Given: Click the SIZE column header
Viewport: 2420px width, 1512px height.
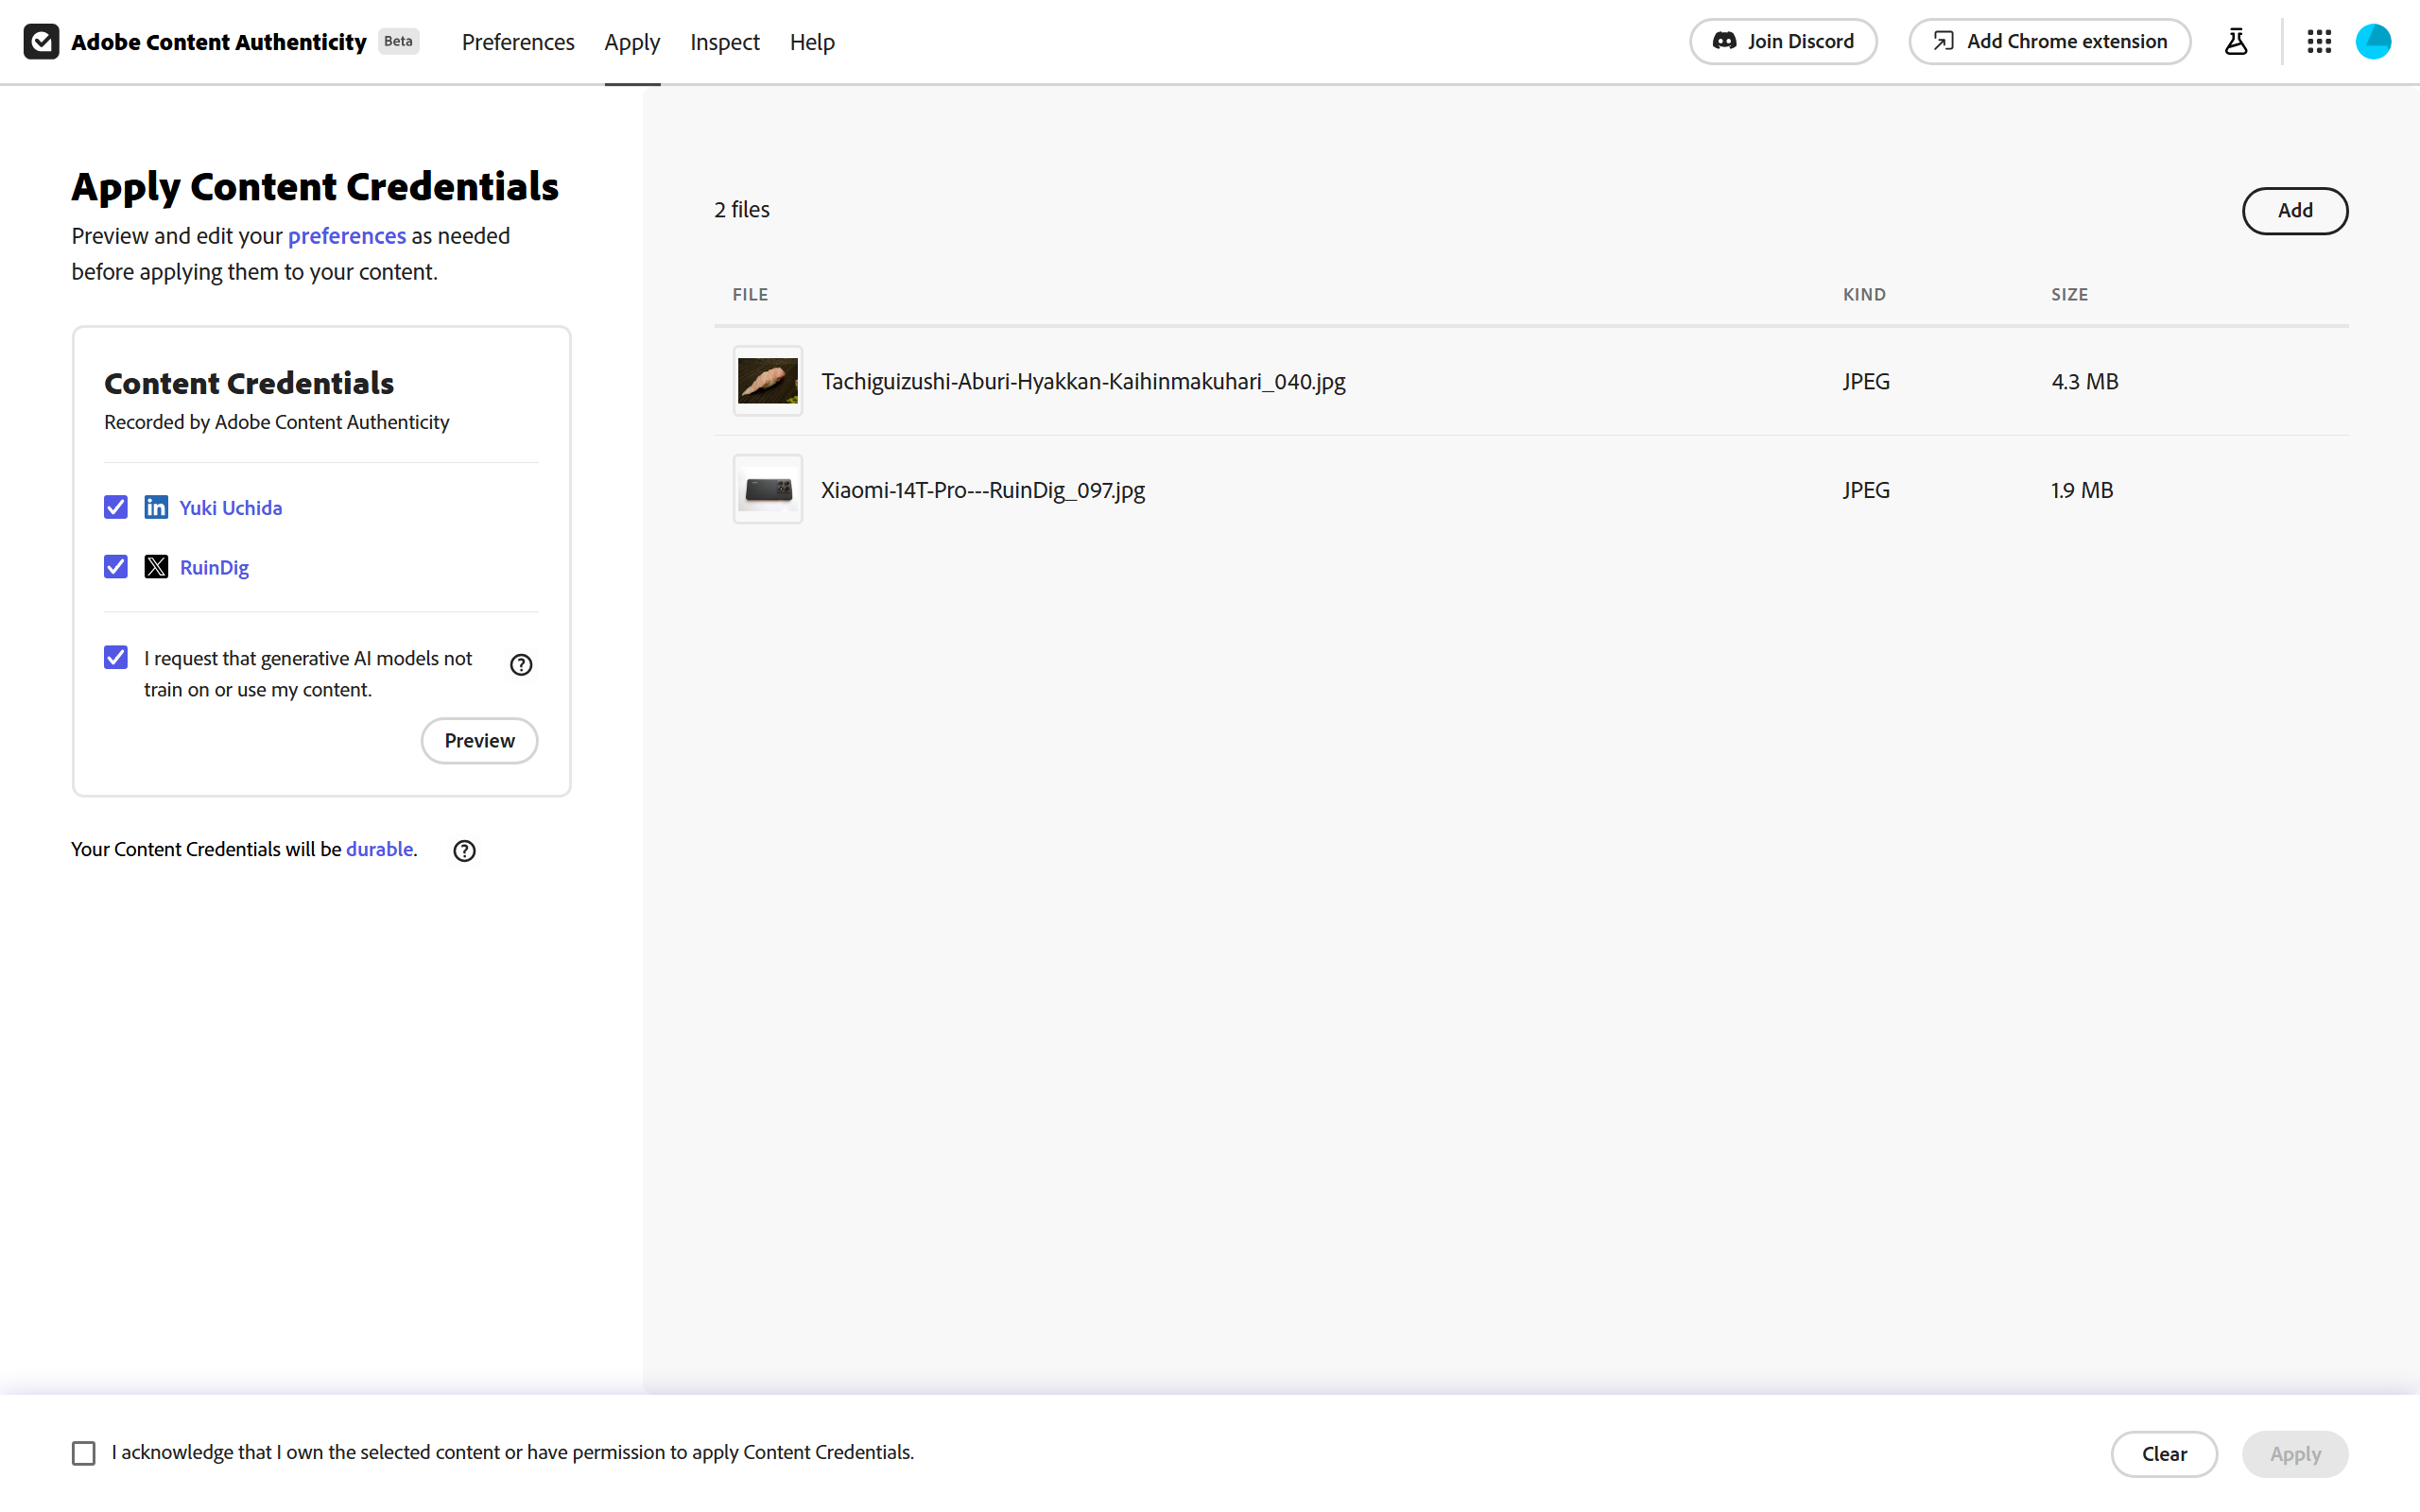Looking at the screenshot, I should pos(2069,294).
